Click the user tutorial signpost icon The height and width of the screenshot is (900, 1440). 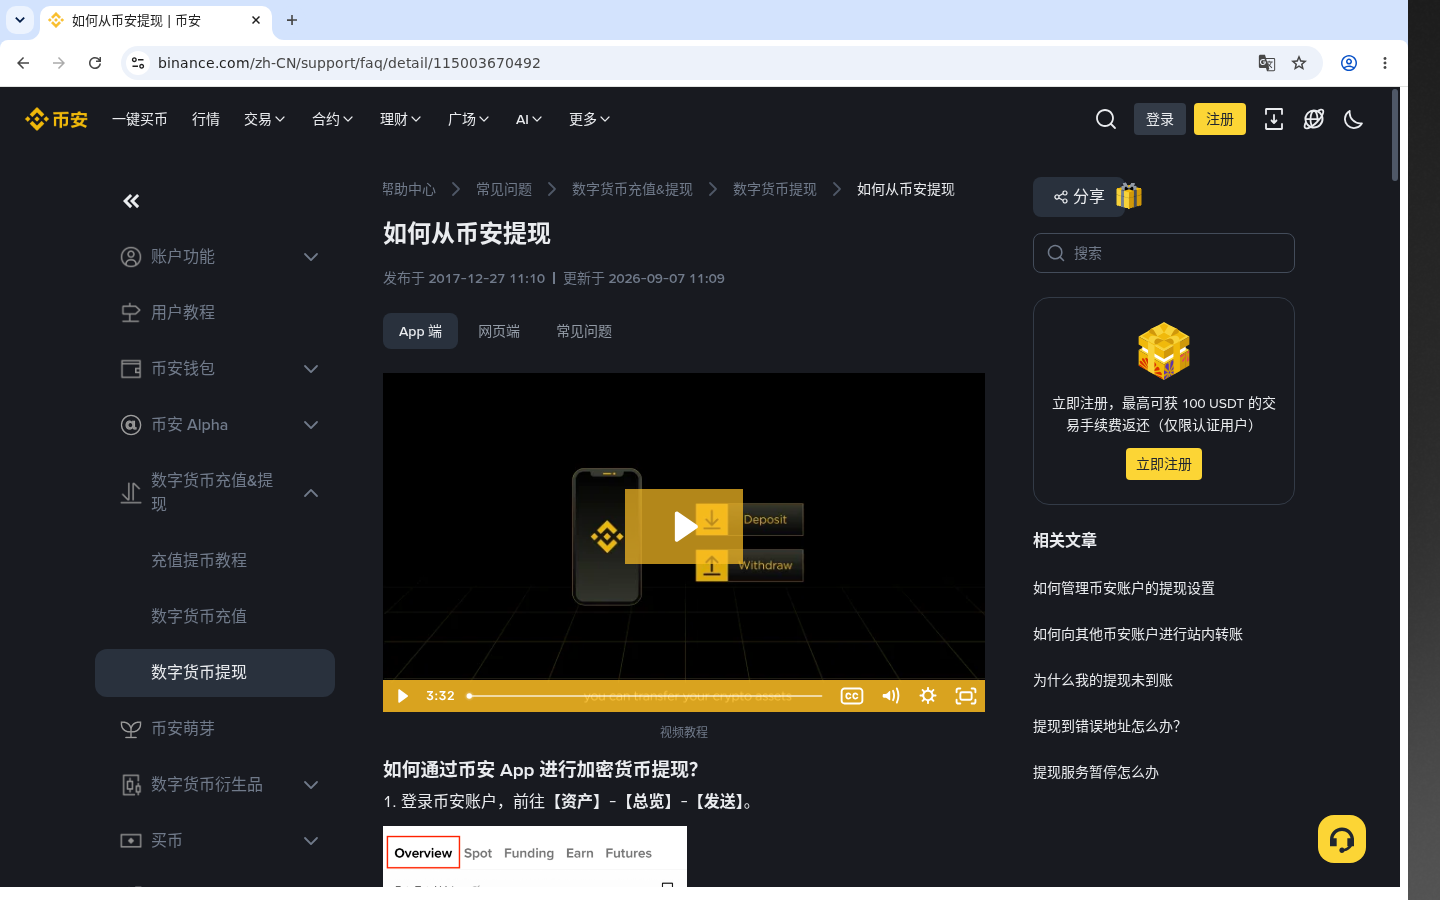tap(131, 313)
